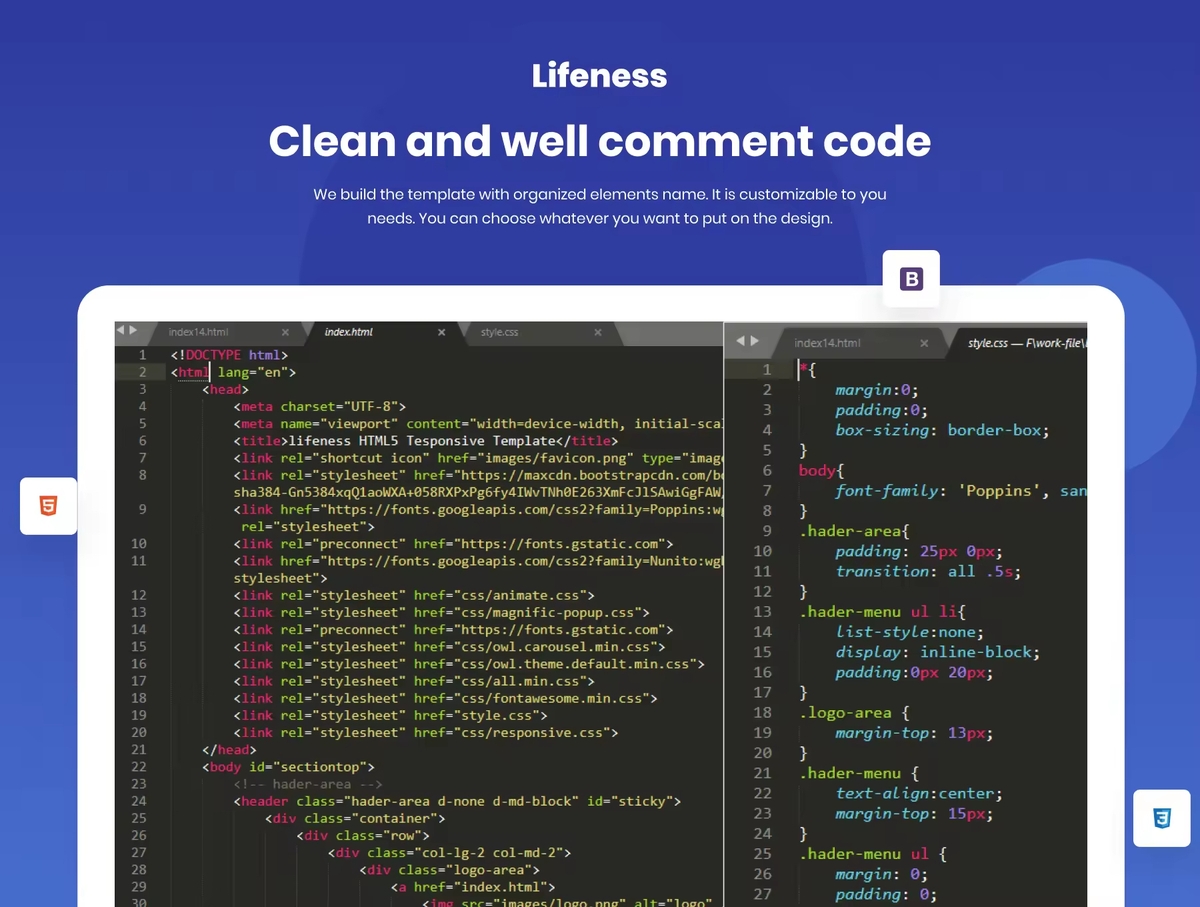
Task: Click the Bootstrap logo badge
Action: [911, 279]
